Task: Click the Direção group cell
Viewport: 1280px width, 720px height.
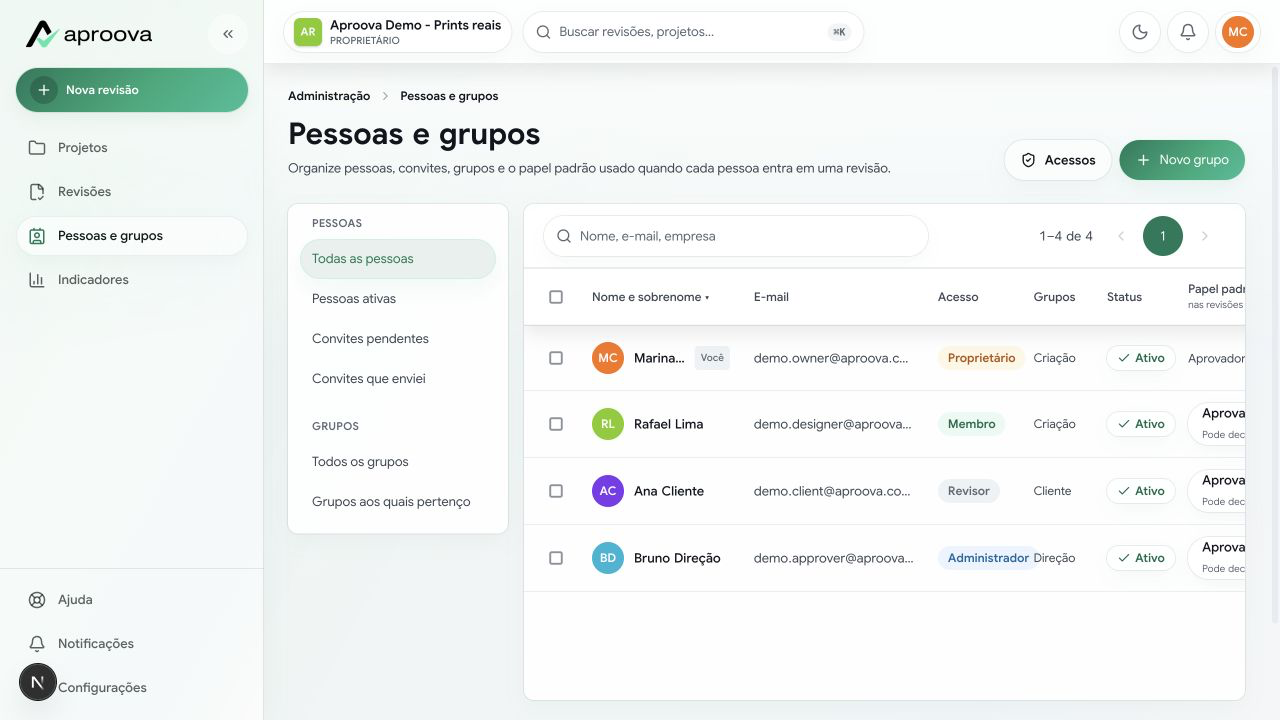Action: pyautogui.click(x=1055, y=558)
